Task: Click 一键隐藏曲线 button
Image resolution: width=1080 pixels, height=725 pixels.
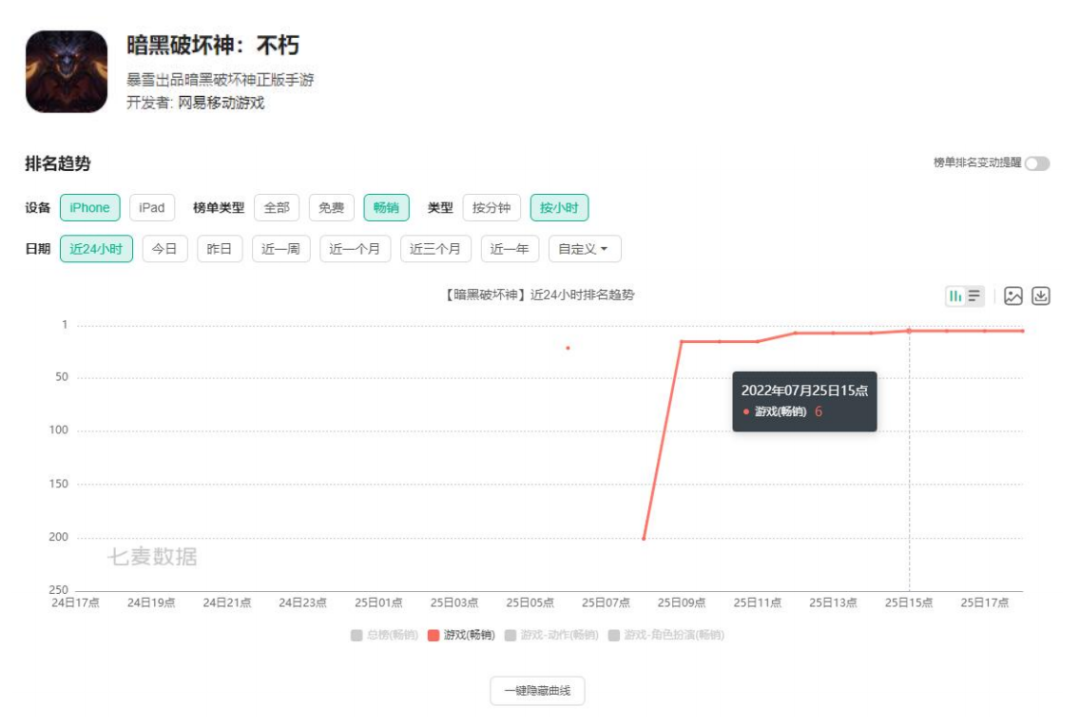Action: click(x=537, y=691)
